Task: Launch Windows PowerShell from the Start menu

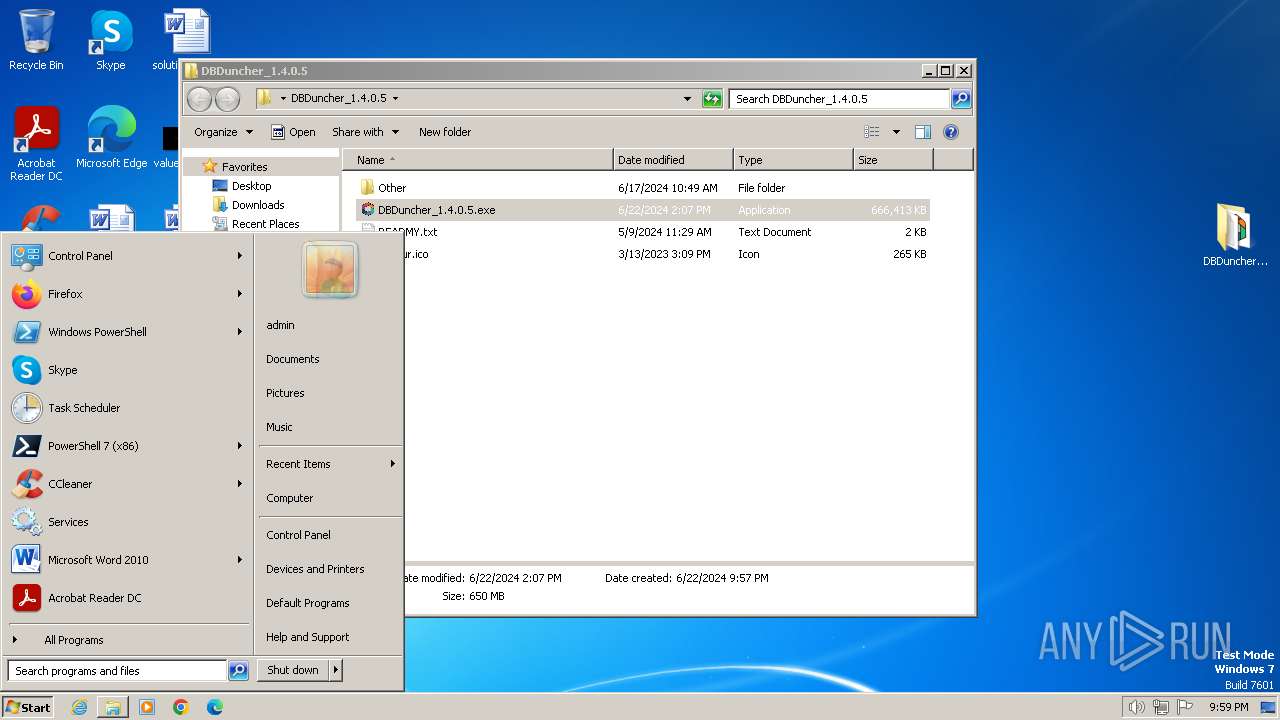Action: [x=128, y=332]
